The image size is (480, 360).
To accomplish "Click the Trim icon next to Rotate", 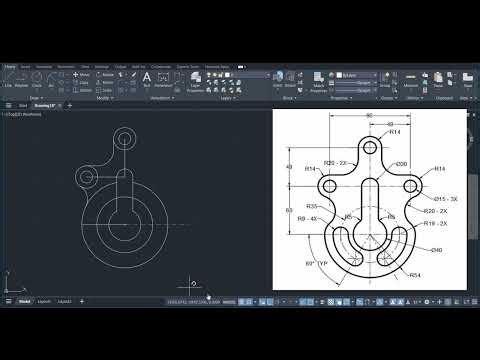I will (121, 75).
